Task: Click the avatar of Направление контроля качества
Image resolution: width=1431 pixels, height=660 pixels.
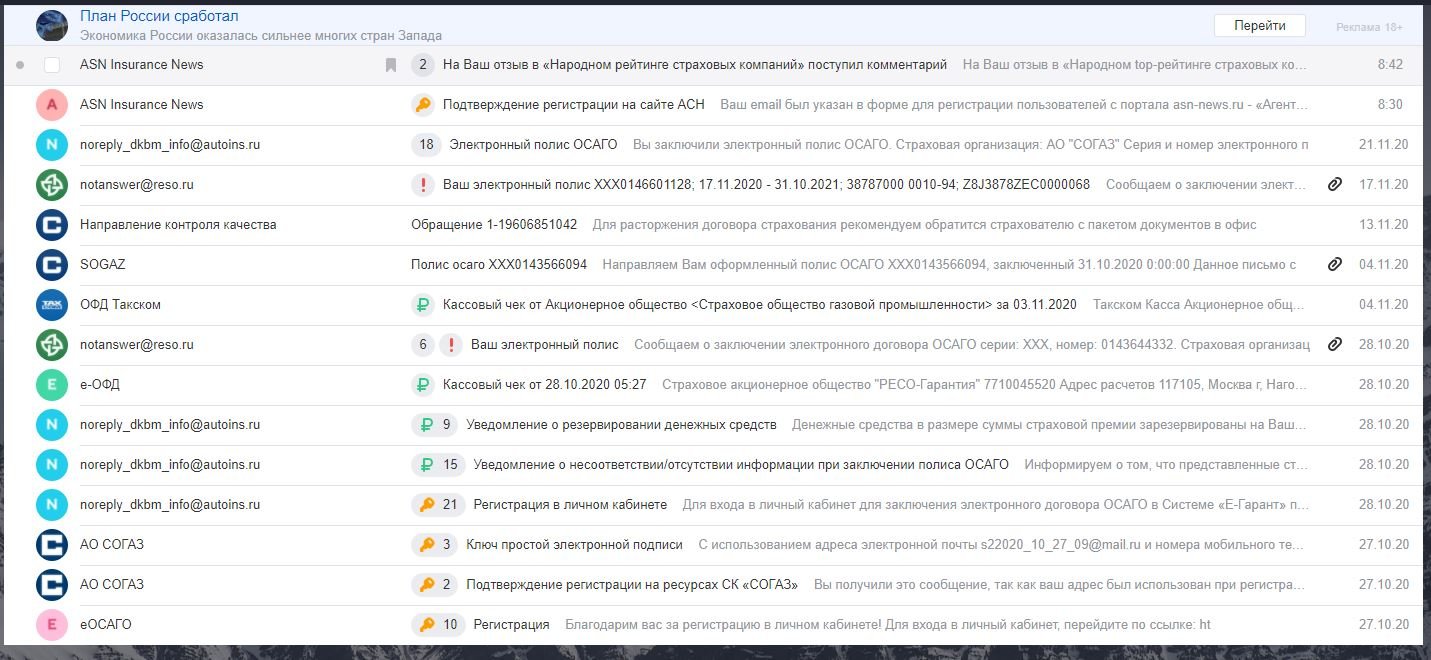Action: click(52, 225)
